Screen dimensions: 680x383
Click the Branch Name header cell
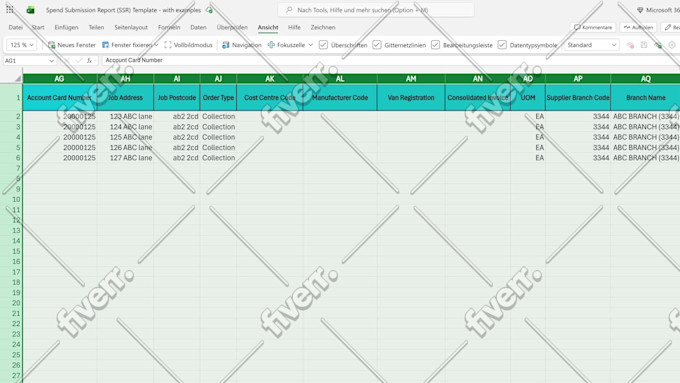click(645, 98)
